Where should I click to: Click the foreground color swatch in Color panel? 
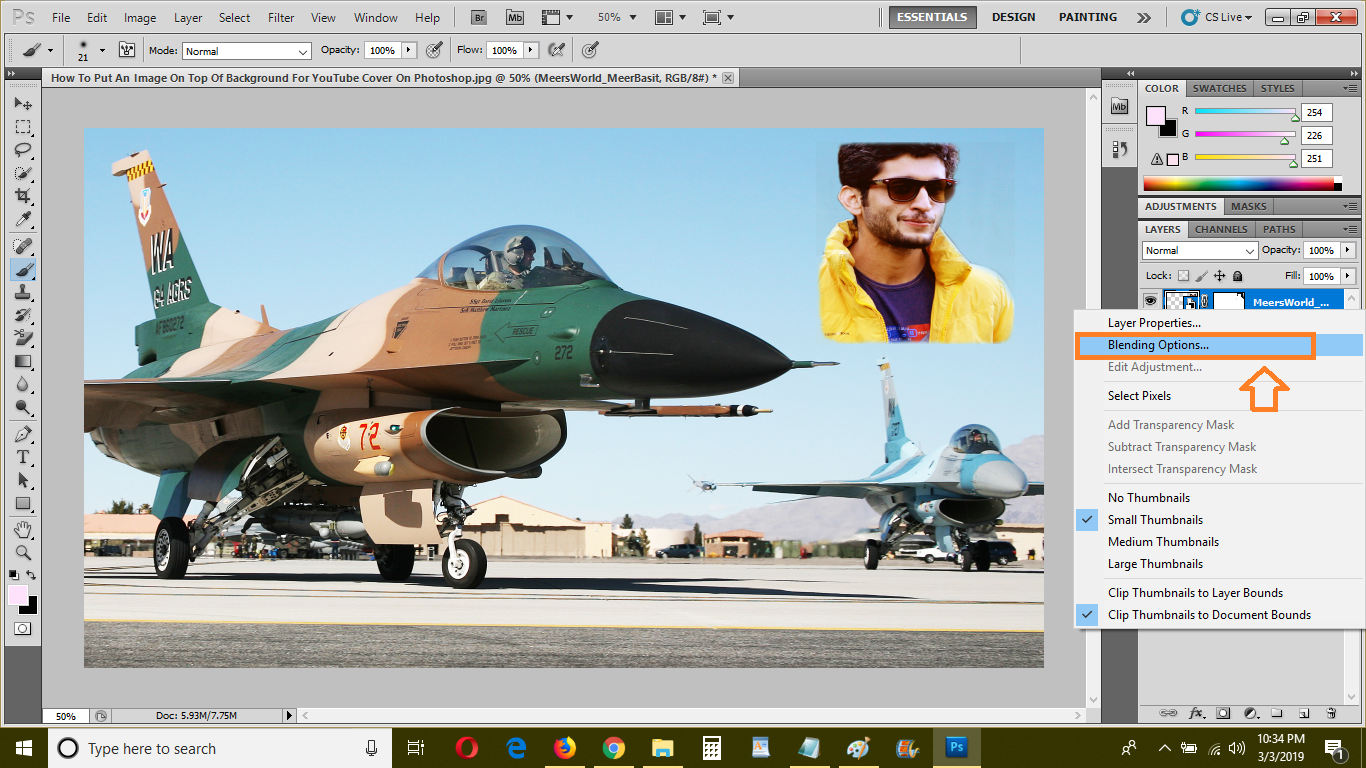pos(1156,115)
